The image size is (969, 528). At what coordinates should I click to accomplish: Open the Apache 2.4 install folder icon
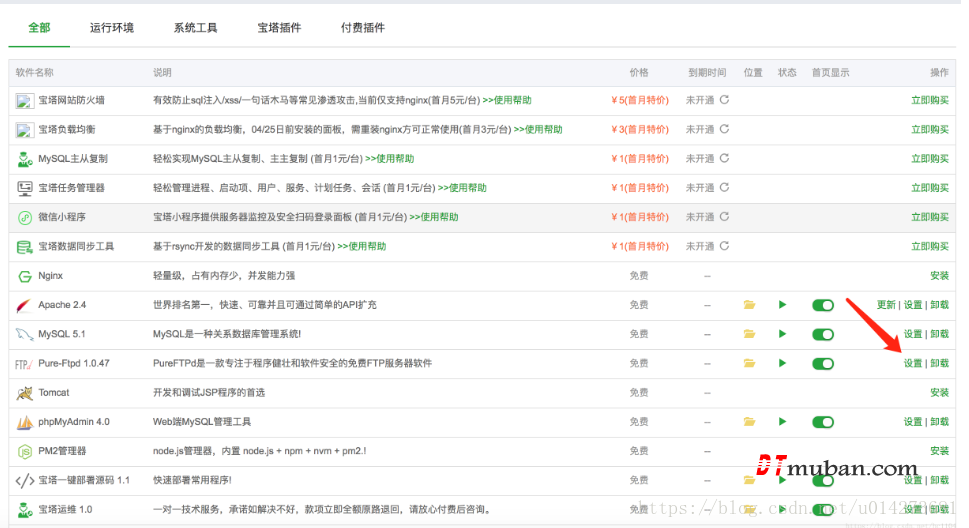[749, 305]
